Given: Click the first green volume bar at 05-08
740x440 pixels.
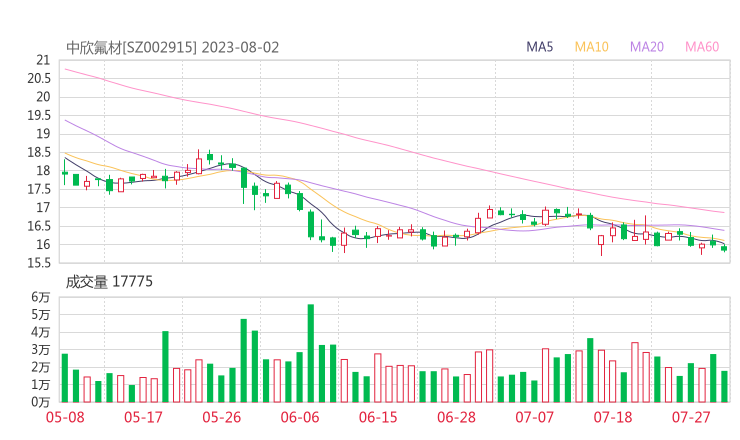Looking at the screenshot, I should [65, 378].
